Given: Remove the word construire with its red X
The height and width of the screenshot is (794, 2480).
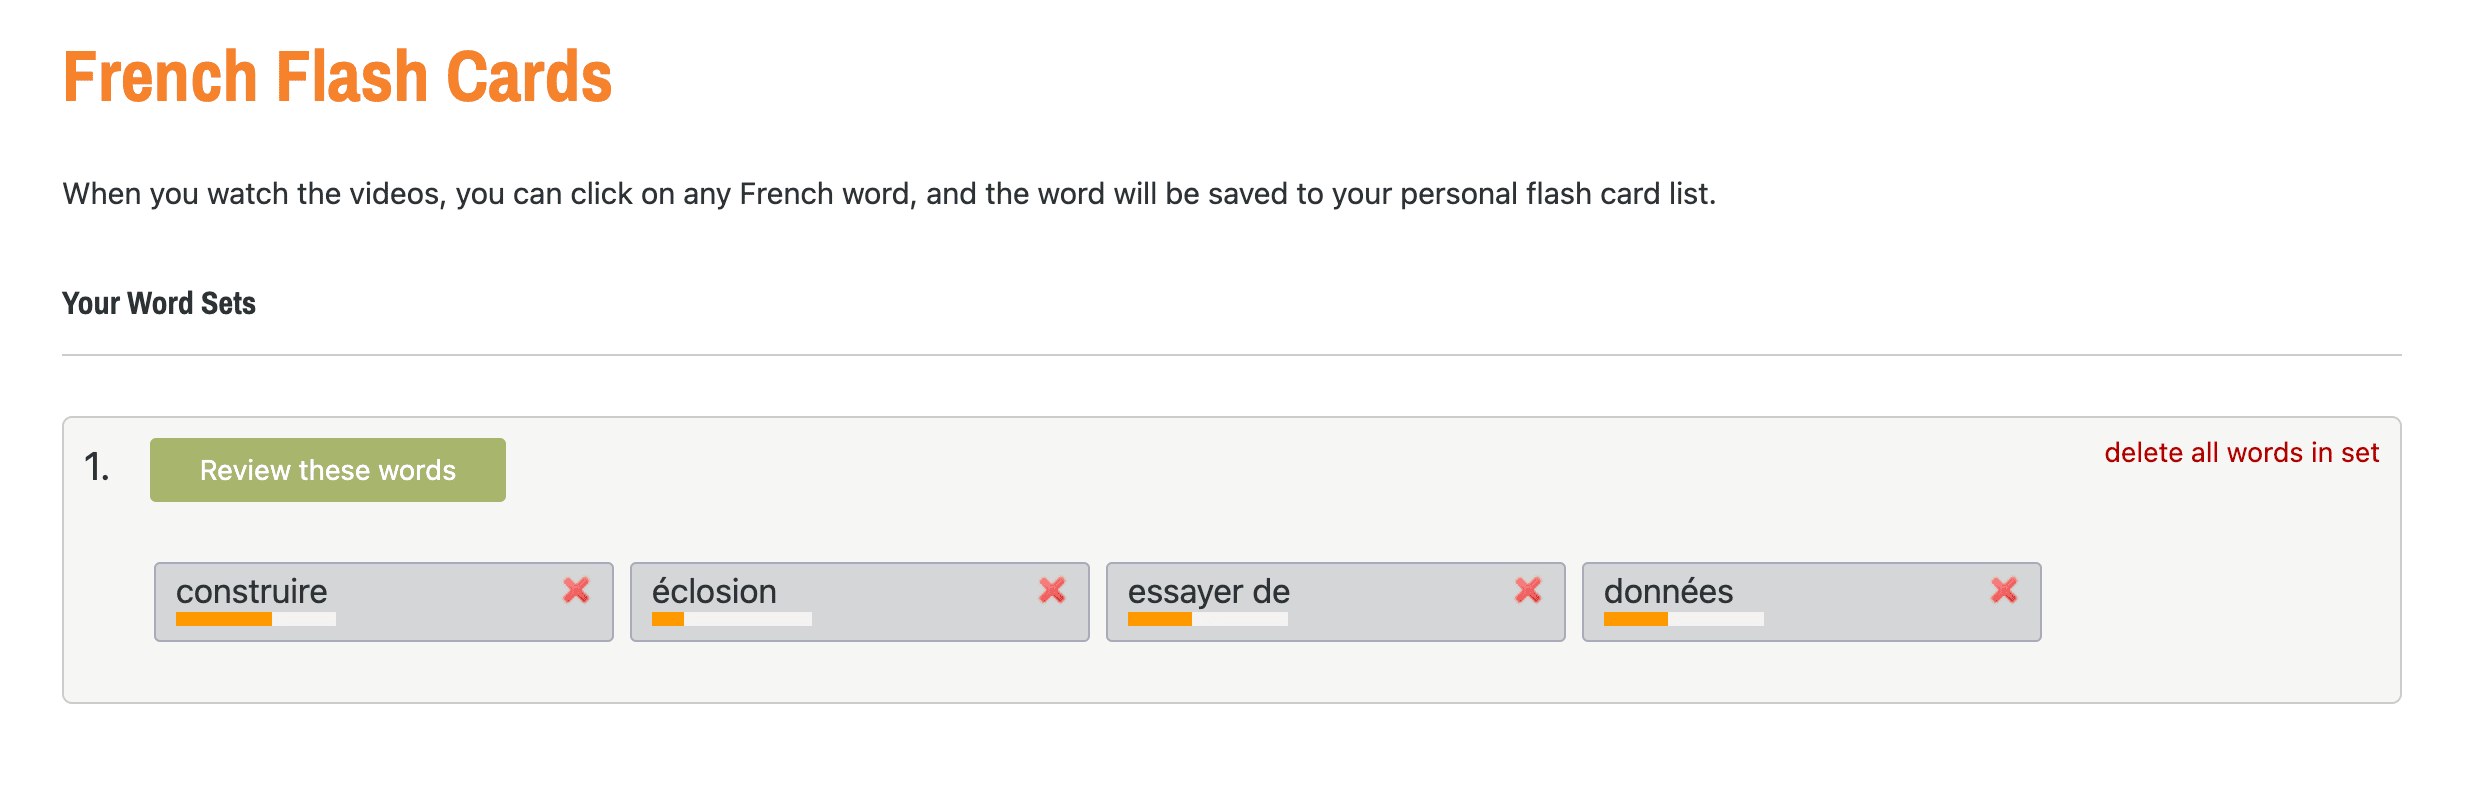Looking at the screenshot, I should pos(576,590).
